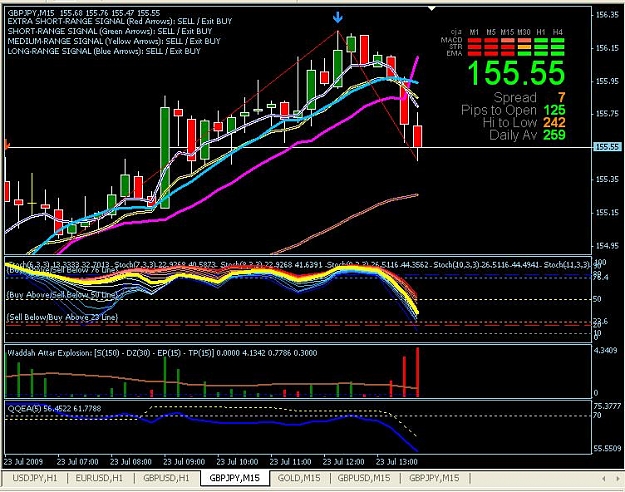
Task: Click the orange M30 STR trend cell
Action: (x=524, y=47)
